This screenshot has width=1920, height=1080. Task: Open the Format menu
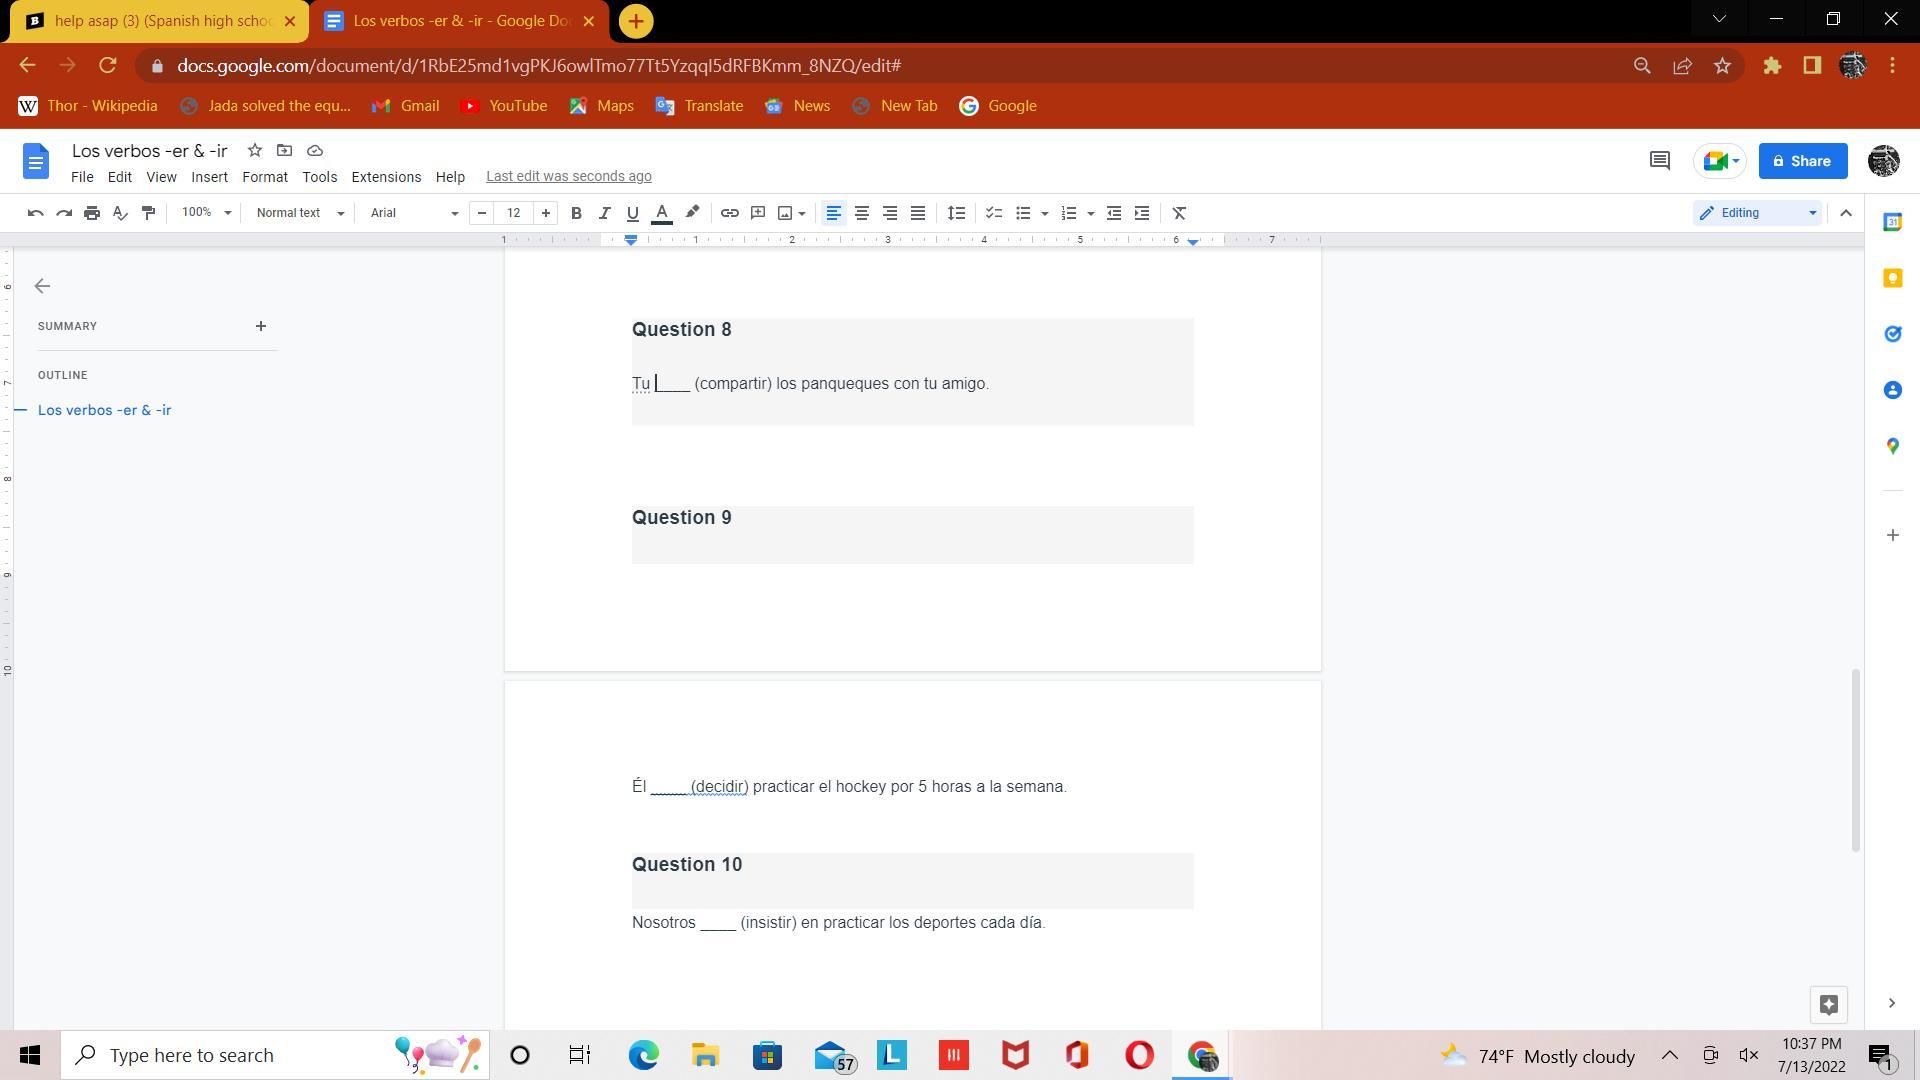[x=264, y=177]
